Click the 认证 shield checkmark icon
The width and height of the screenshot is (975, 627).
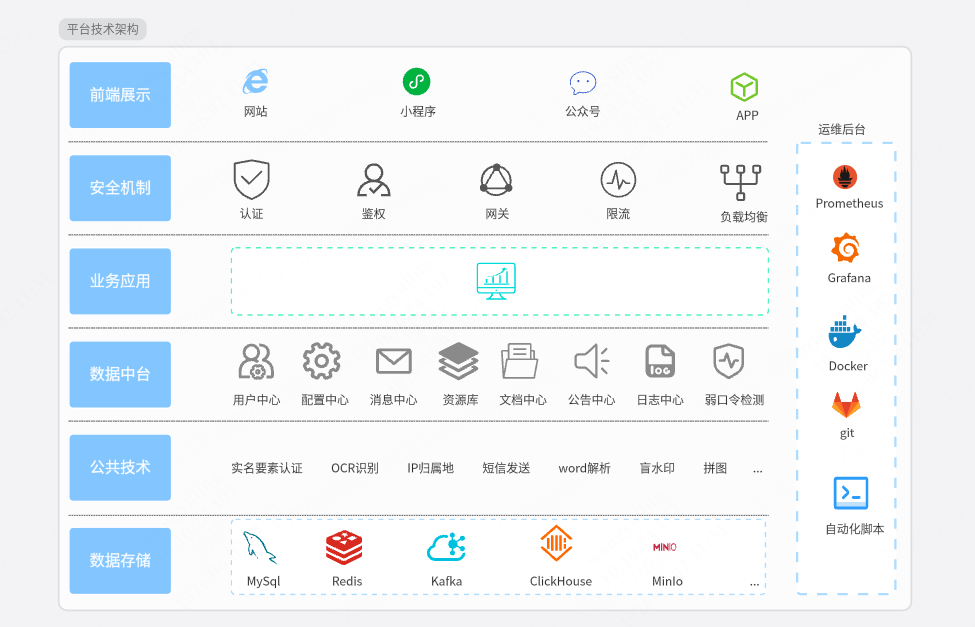pyautogui.click(x=251, y=179)
